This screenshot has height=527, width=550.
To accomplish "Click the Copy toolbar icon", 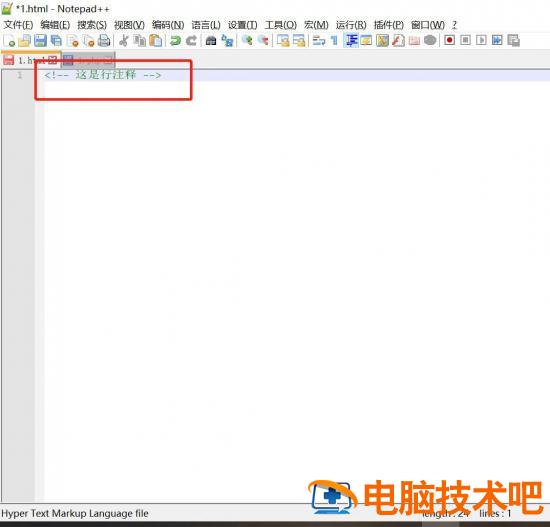I will 140,41.
